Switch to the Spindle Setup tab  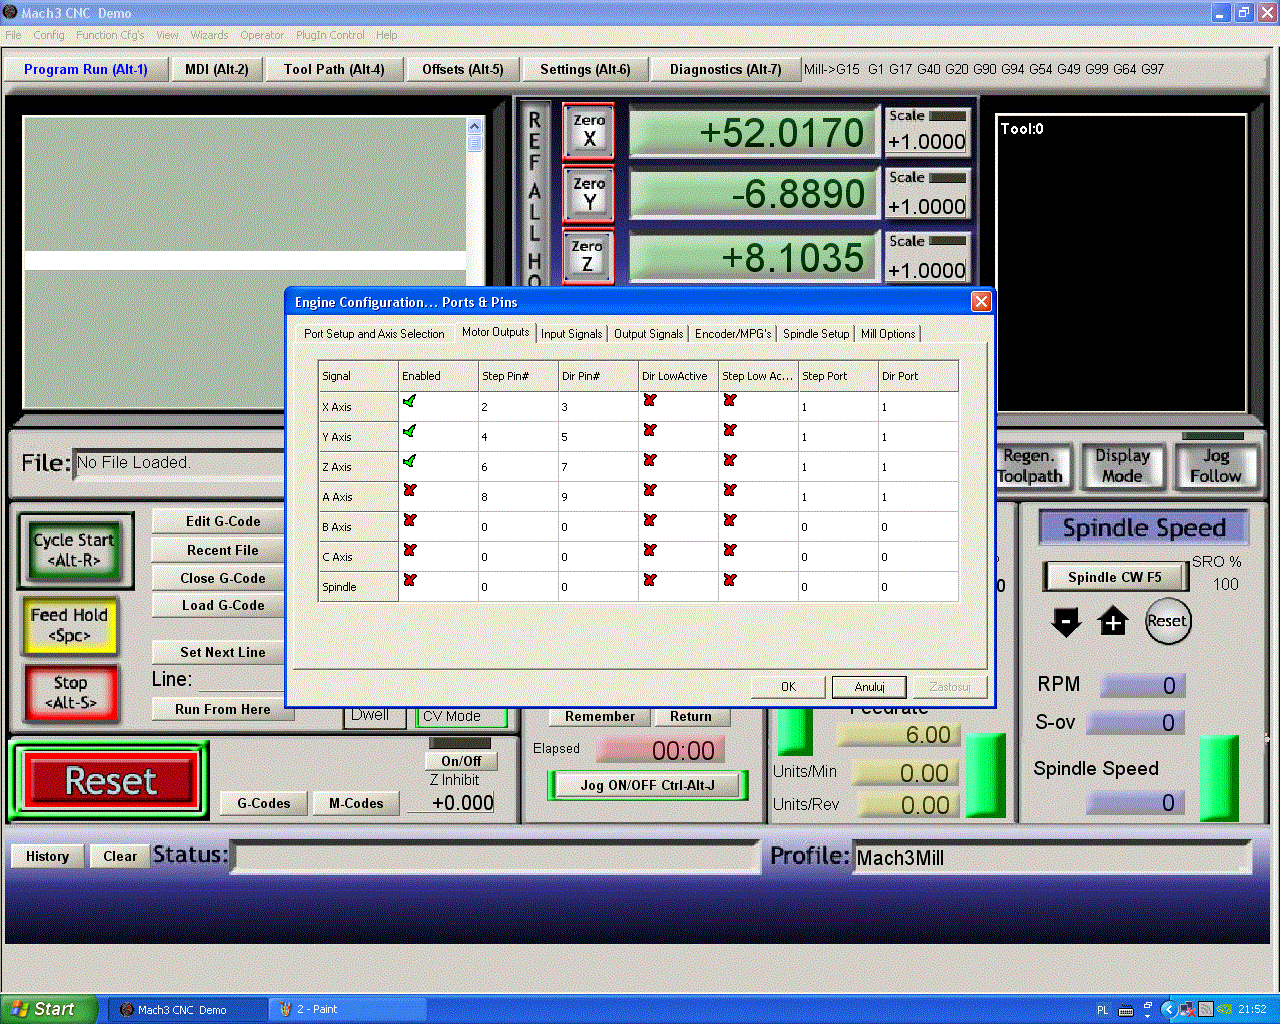coord(816,334)
